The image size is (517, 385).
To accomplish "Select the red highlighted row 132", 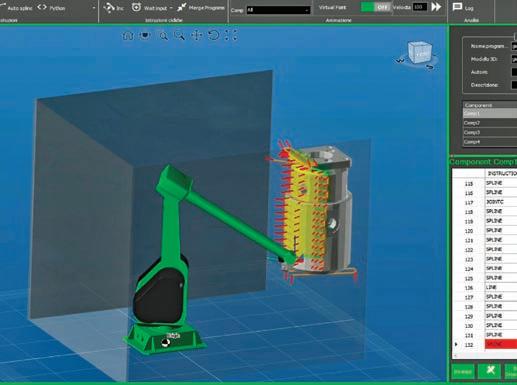I will (484, 344).
